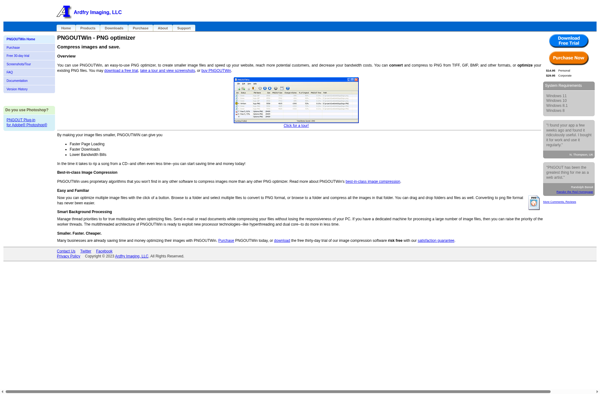Viewport: 600px width, 394px height.
Task: Open Version History in the sidebar
Action: tap(29, 89)
